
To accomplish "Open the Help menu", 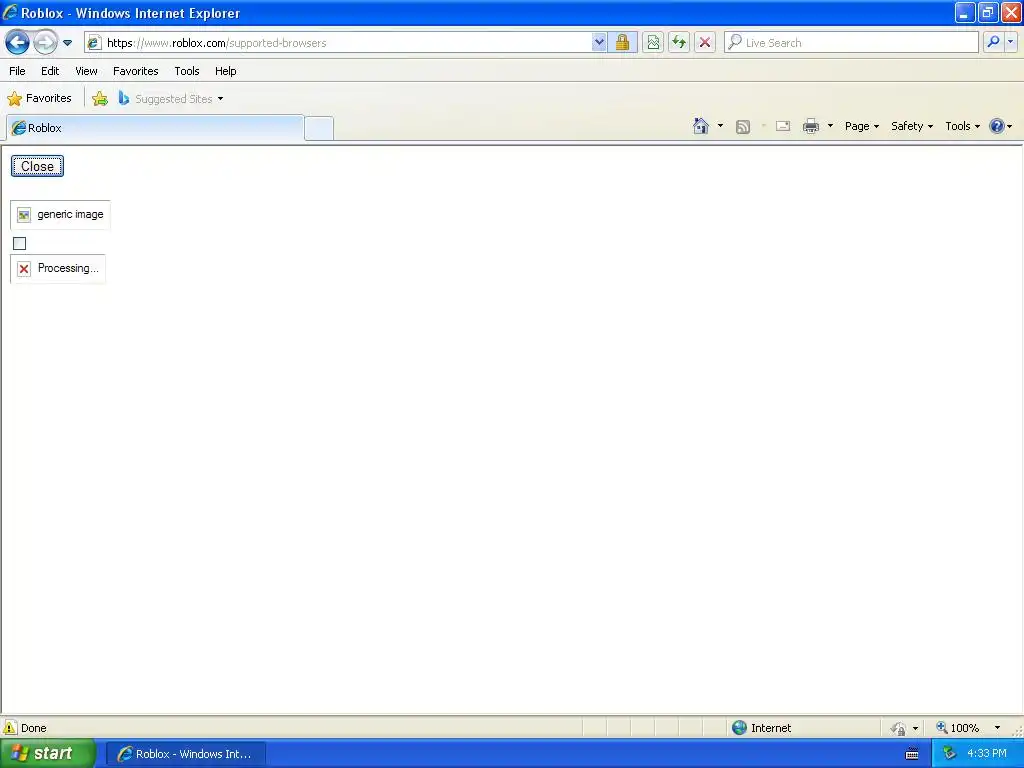I will pos(226,71).
